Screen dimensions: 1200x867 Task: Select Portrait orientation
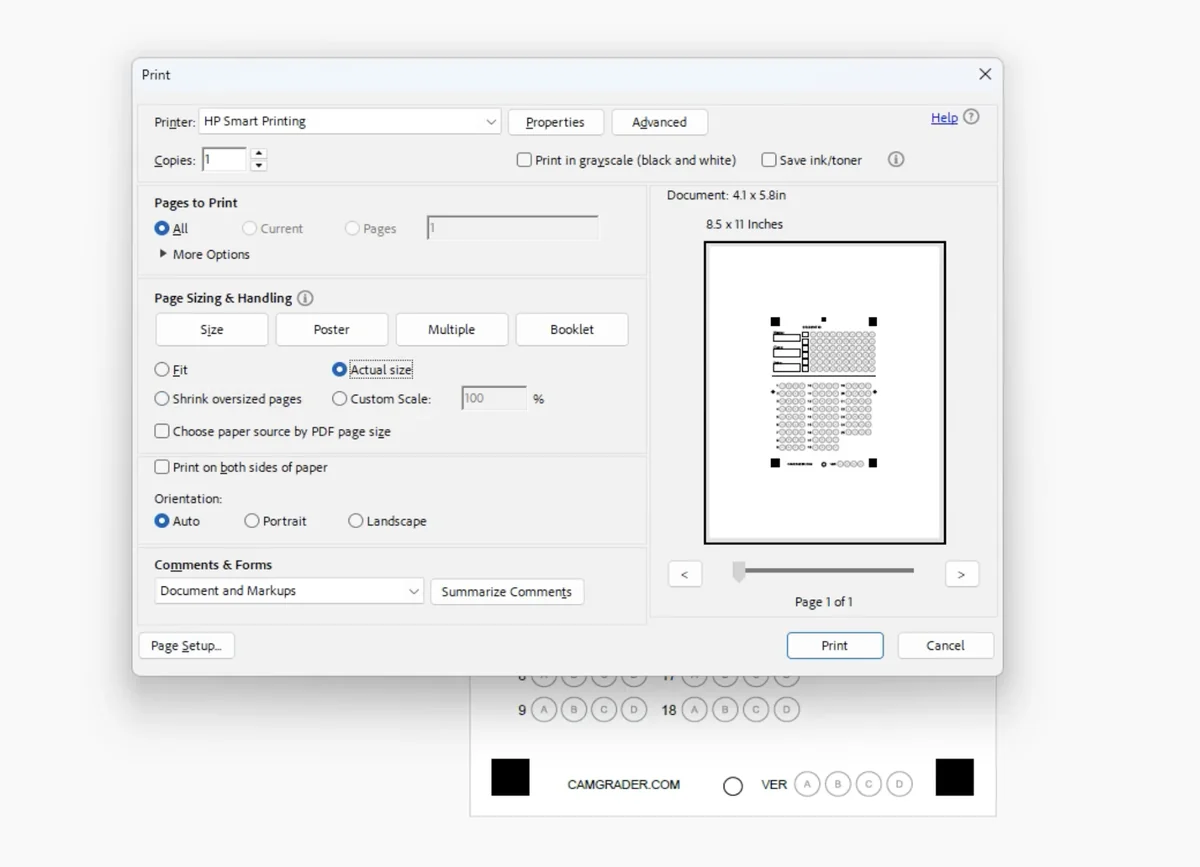point(252,521)
